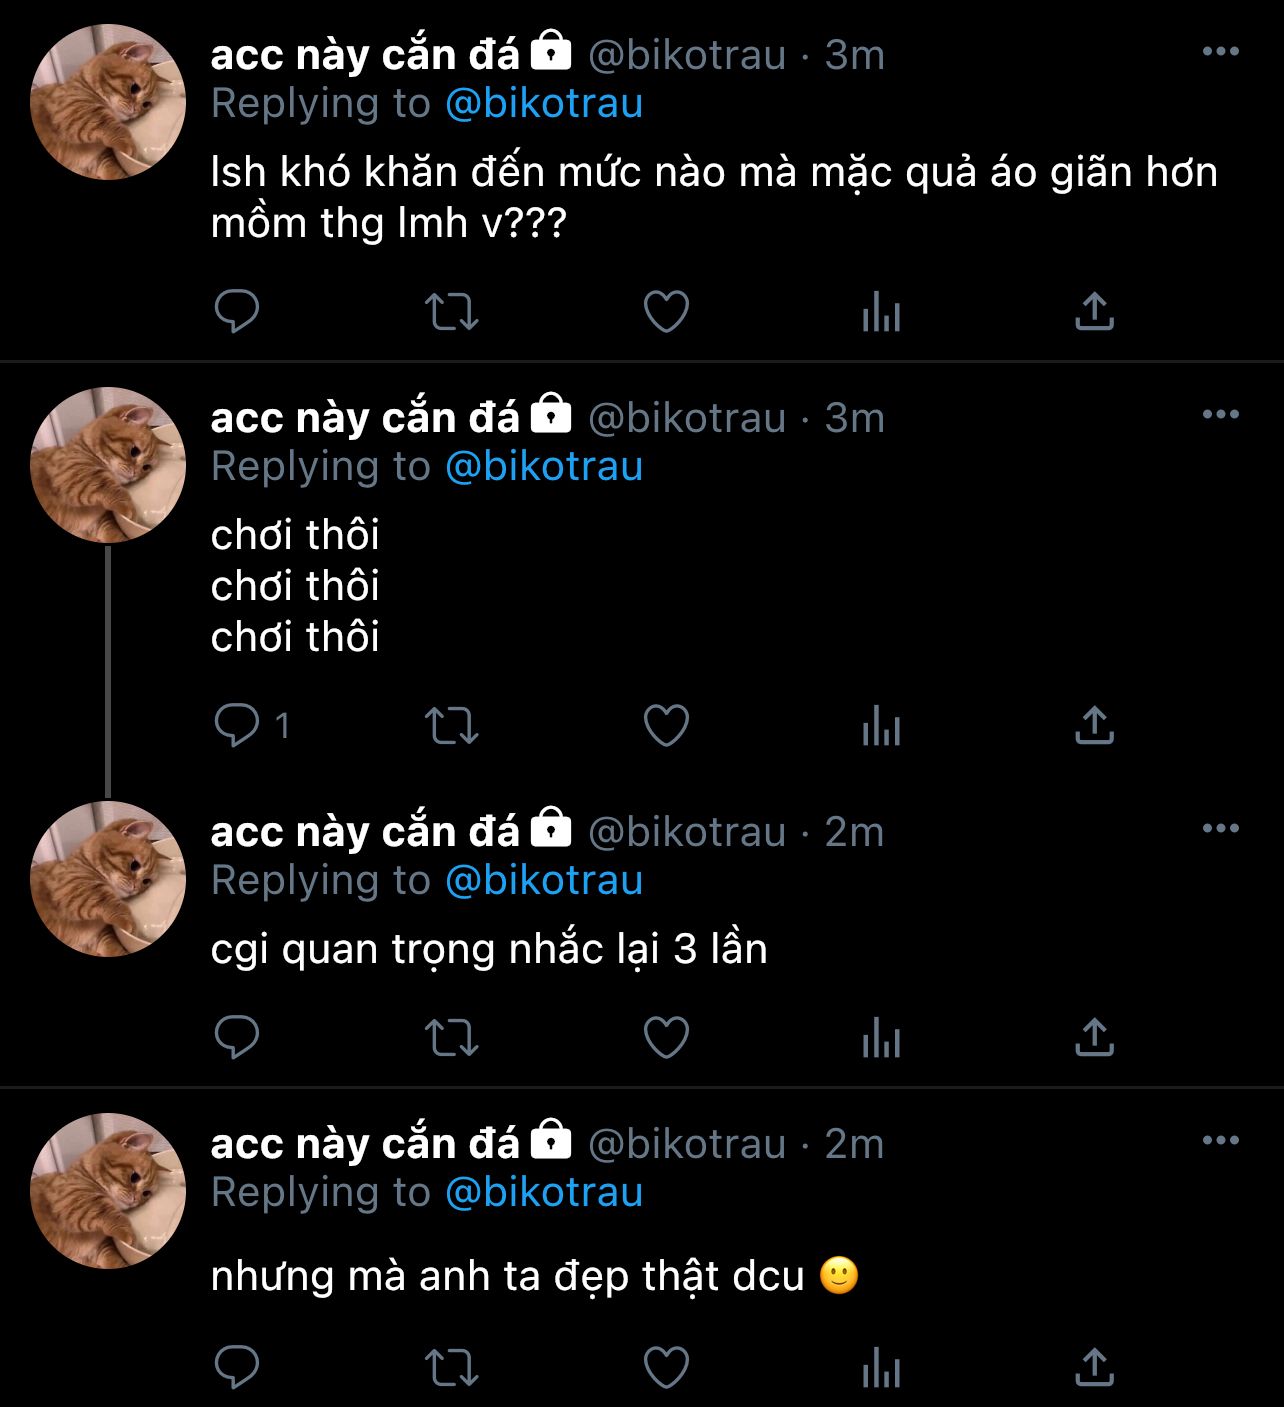The width and height of the screenshot is (1284, 1407).
Task: View analytics of the last tweet
Action: (x=881, y=1367)
